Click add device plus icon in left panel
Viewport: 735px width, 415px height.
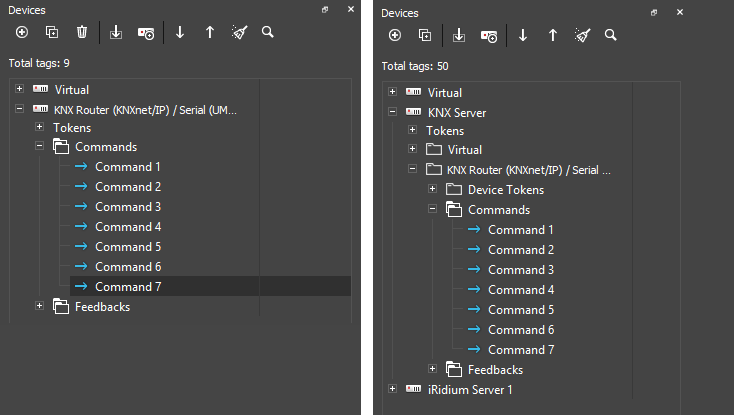(x=22, y=32)
